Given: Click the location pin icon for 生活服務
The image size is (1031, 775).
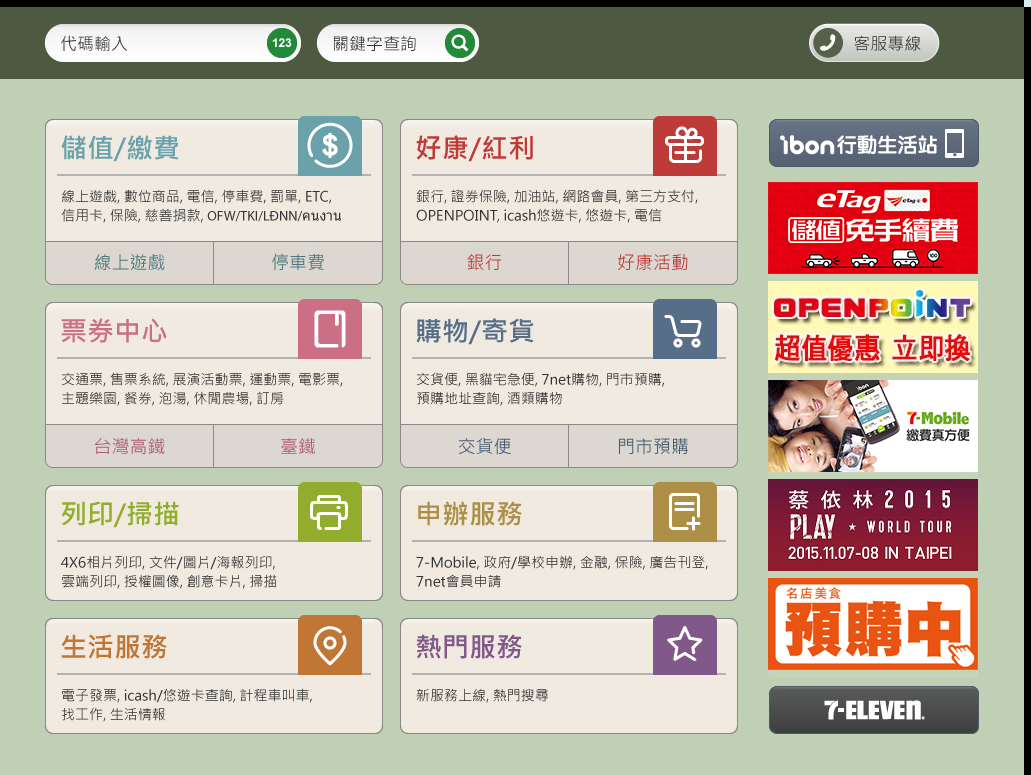Looking at the screenshot, I should pyautogui.click(x=330, y=645).
